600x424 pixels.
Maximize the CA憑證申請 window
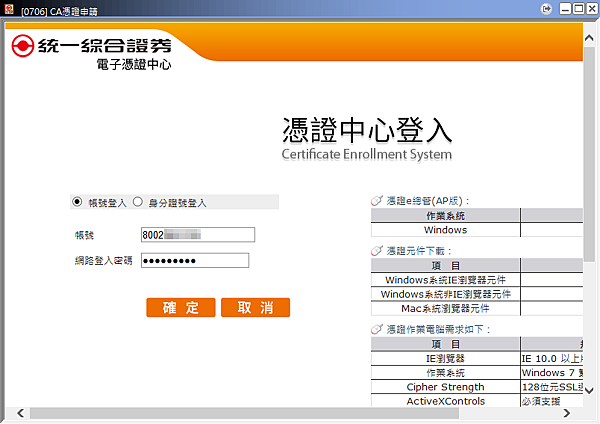tap(579, 8)
